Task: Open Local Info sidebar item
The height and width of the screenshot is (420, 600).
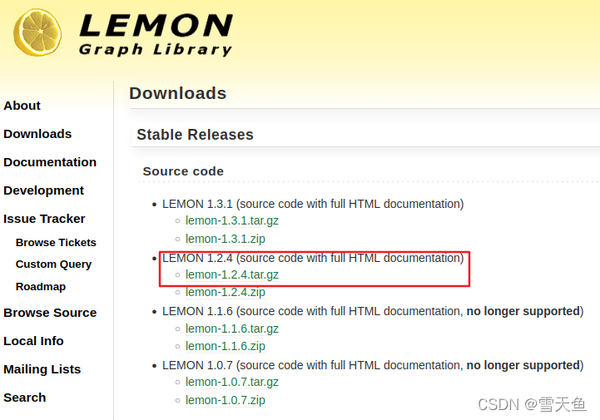Action: pyautogui.click(x=34, y=341)
